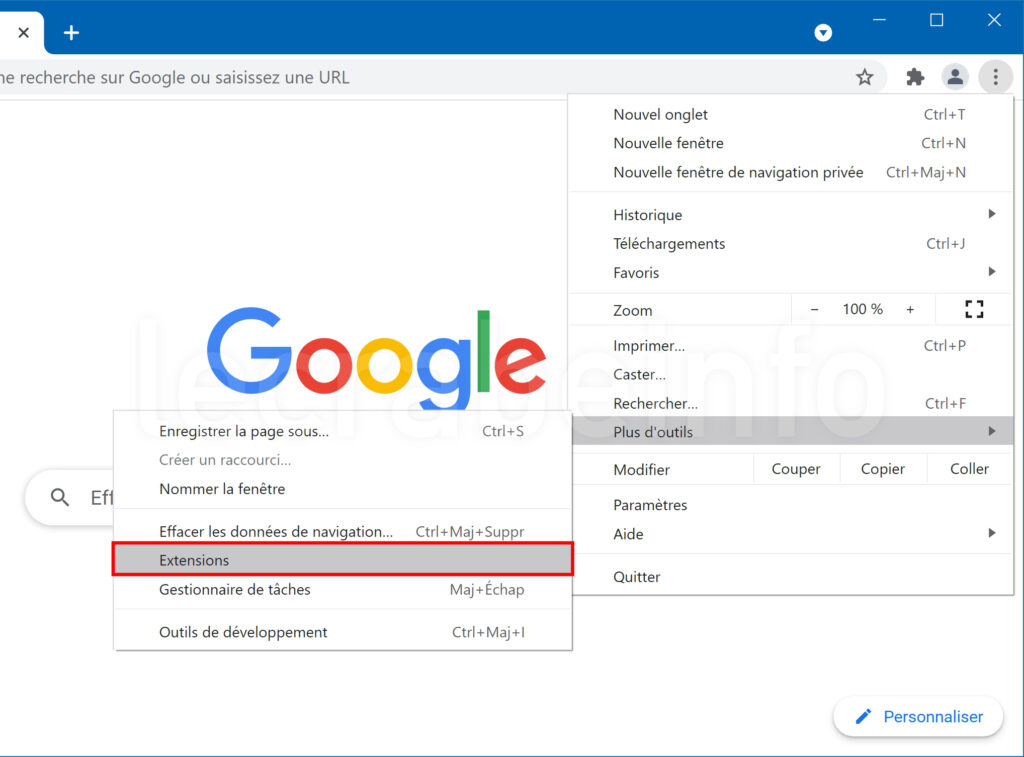
Task: Open Outils de développement
Action: (343, 632)
